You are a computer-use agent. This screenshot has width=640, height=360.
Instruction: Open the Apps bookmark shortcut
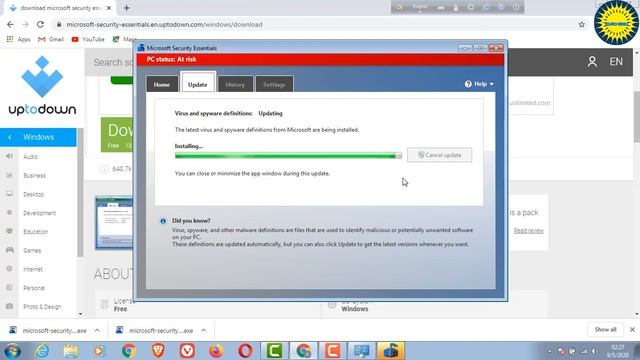pyautogui.click(x=19, y=39)
